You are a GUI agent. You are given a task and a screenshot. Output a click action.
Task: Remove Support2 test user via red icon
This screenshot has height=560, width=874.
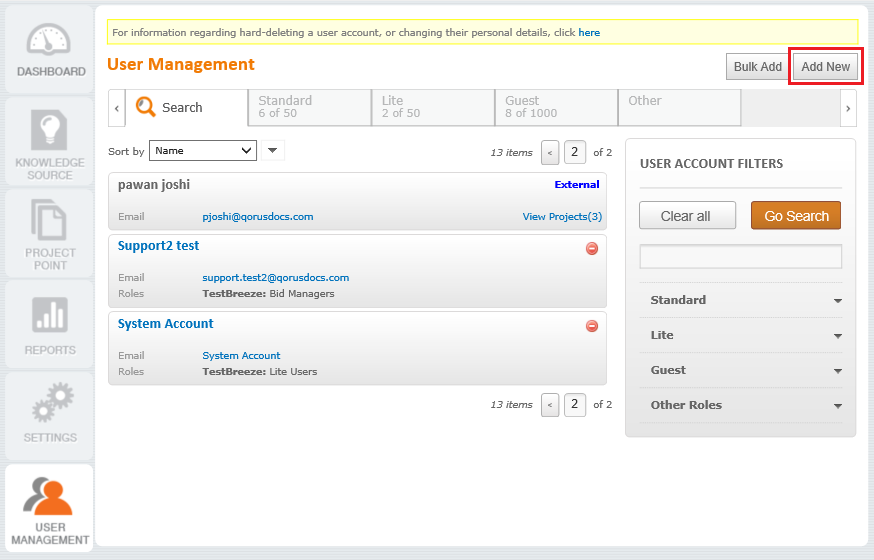[592, 249]
